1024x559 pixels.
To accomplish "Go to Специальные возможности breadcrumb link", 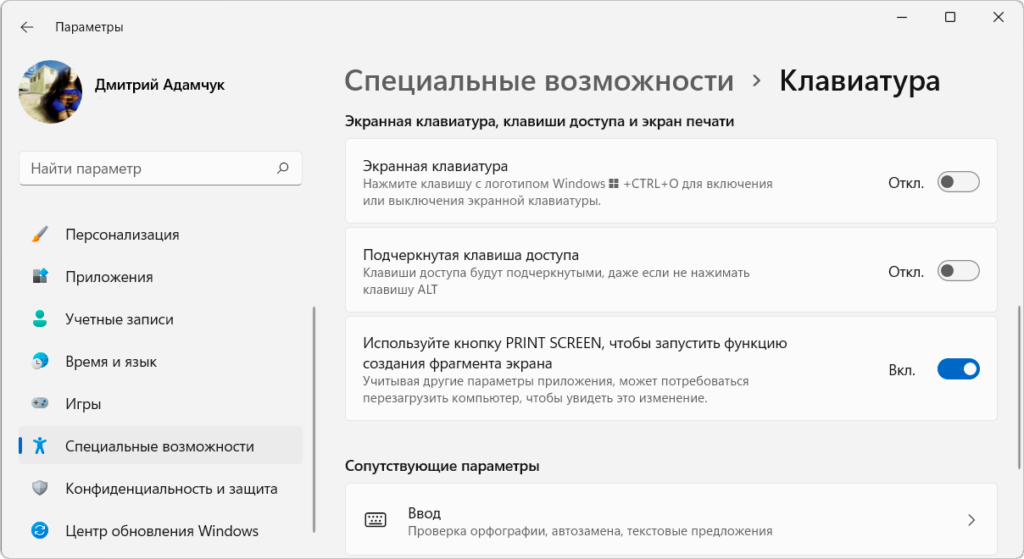I will click(538, 80).
